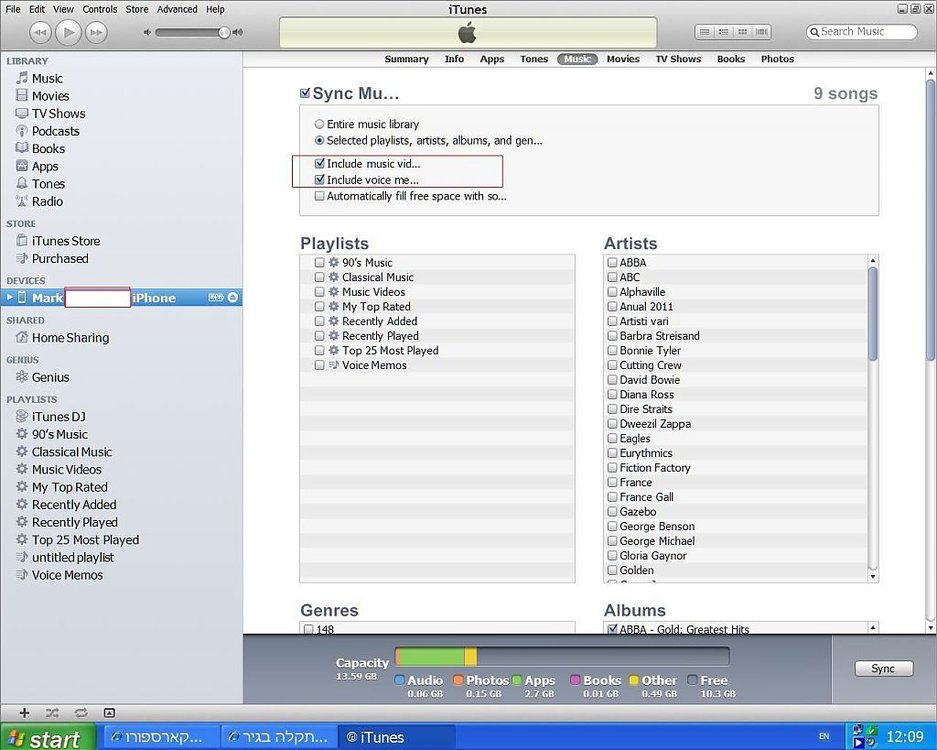The height and width of the screenshot is (750, 937).
Task: Open Podcasts in the Library sidebar
Action: pyautogui.click(x=55, y=131)
